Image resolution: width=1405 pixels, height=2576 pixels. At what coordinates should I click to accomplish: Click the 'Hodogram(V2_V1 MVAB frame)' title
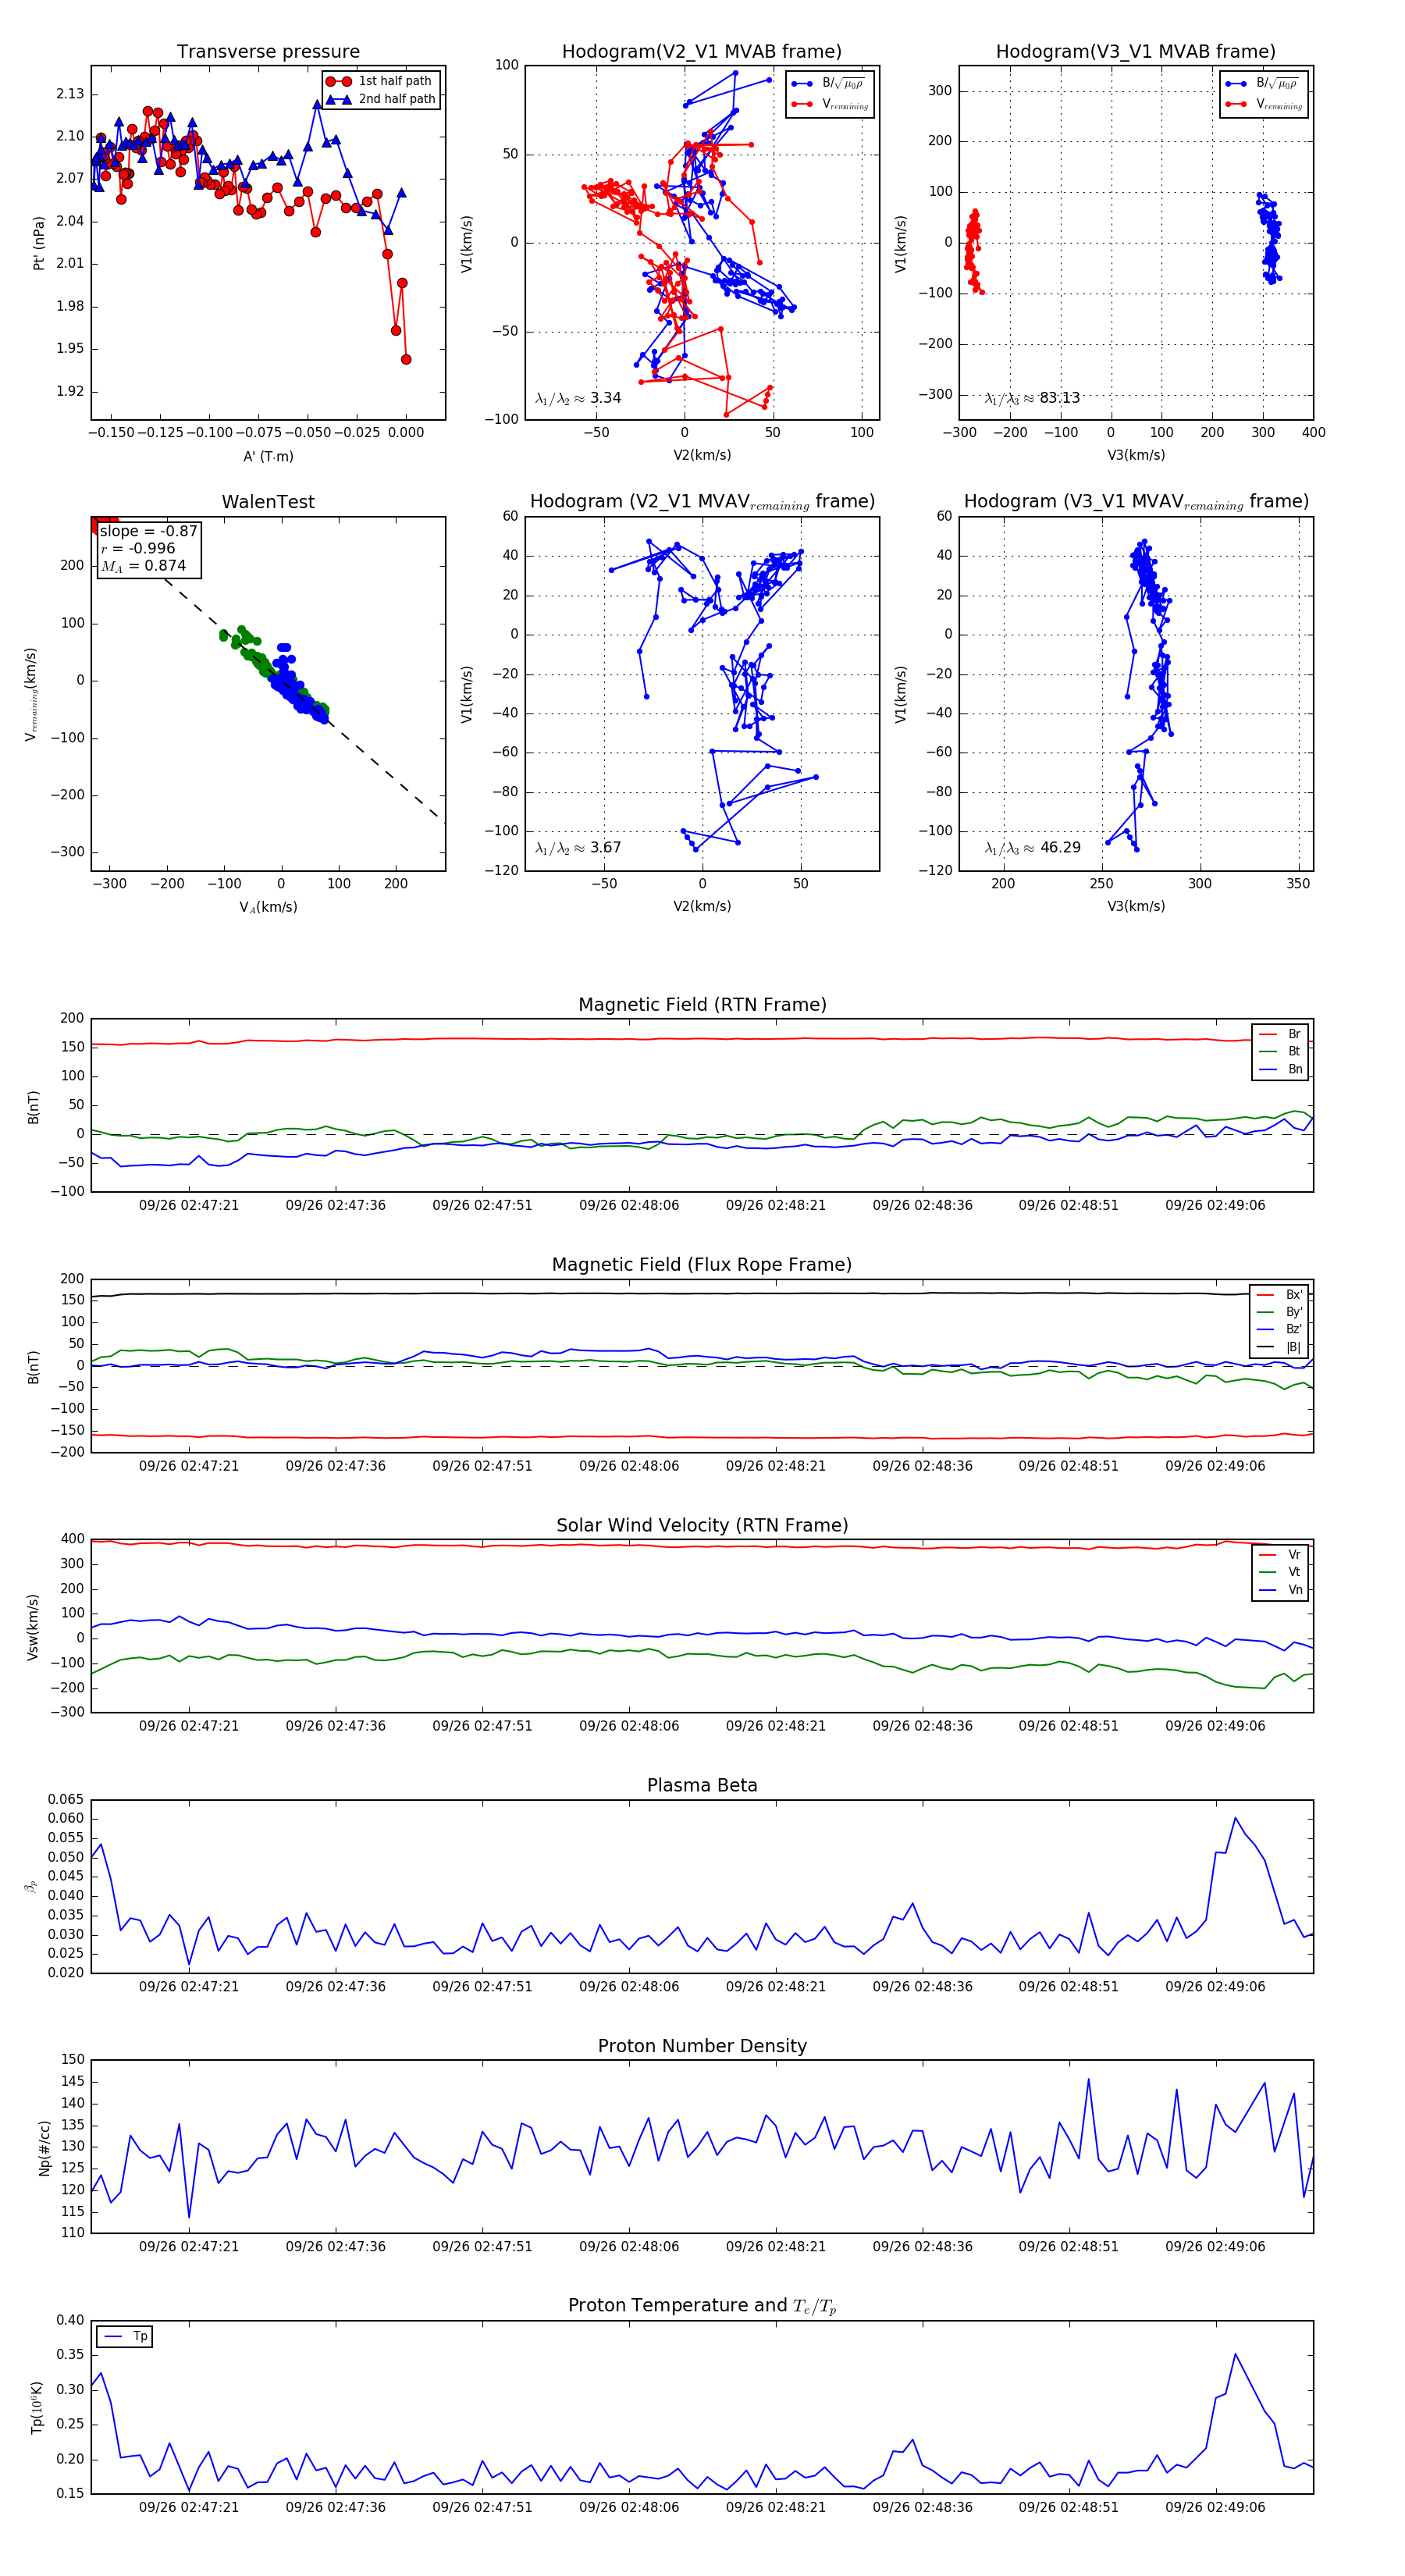702,52
